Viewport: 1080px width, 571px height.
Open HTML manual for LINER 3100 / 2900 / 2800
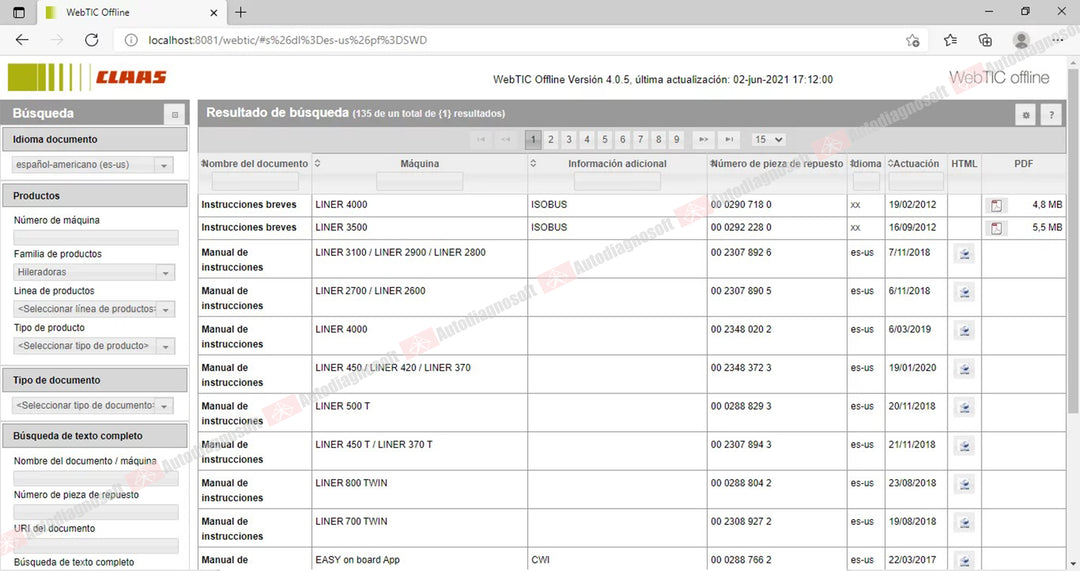[964, 254]
